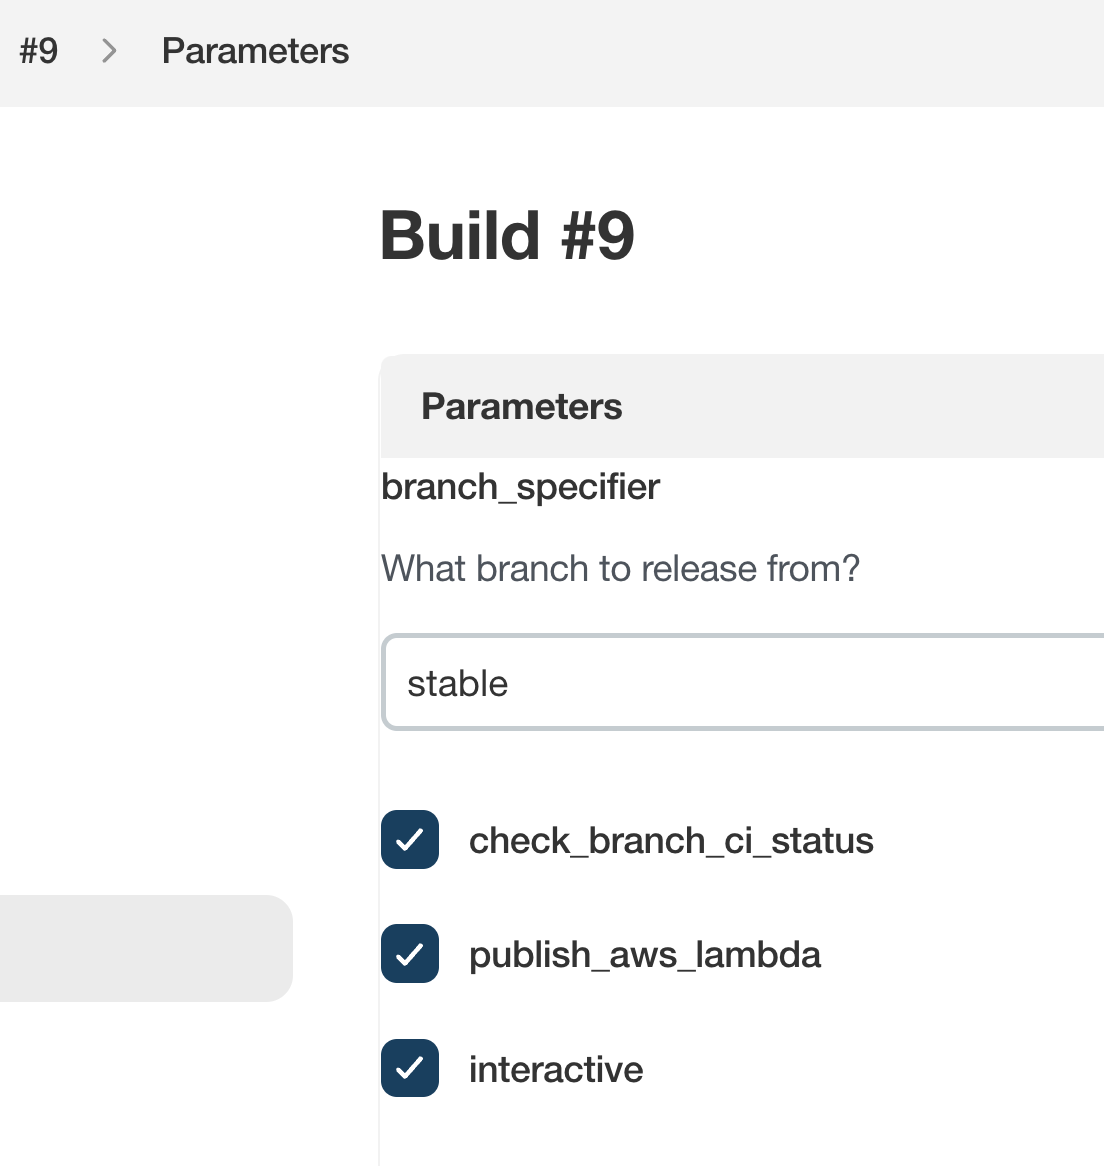Click the checkmark icon beside check_branch_ci_status
The width and height of the screenshot is (1104, 1166).
410,840
